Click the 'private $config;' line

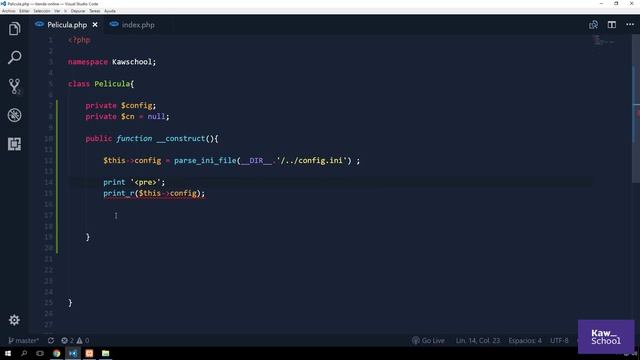click(x=121, y=106)
